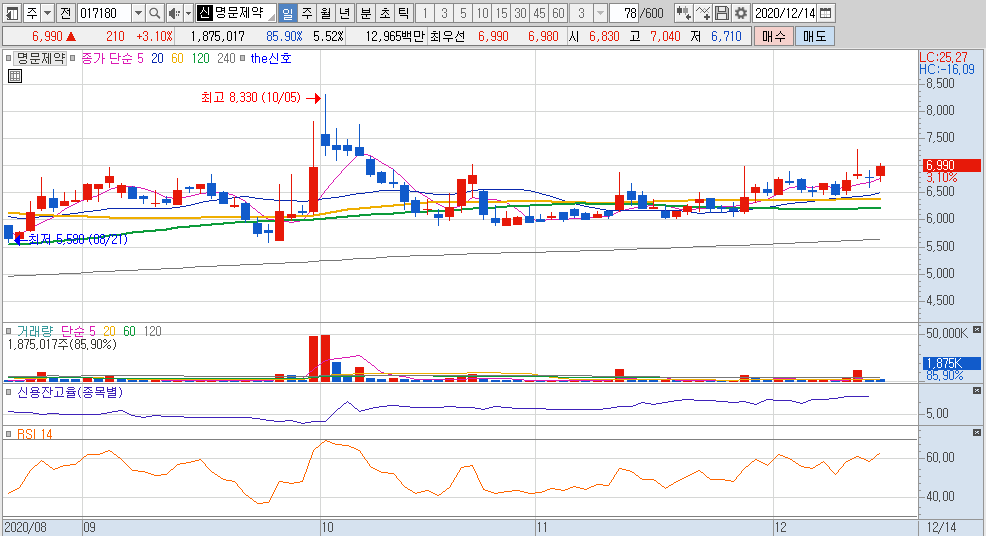Click the small square before the신호

coord(242,59)
